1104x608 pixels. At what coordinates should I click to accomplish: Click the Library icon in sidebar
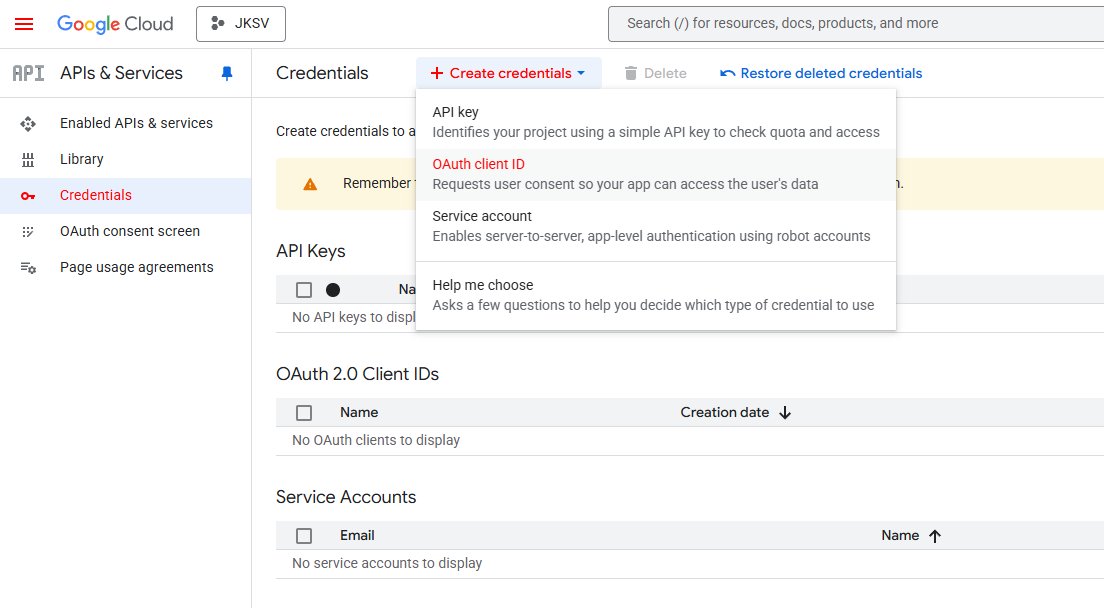[x=28, y=159]
